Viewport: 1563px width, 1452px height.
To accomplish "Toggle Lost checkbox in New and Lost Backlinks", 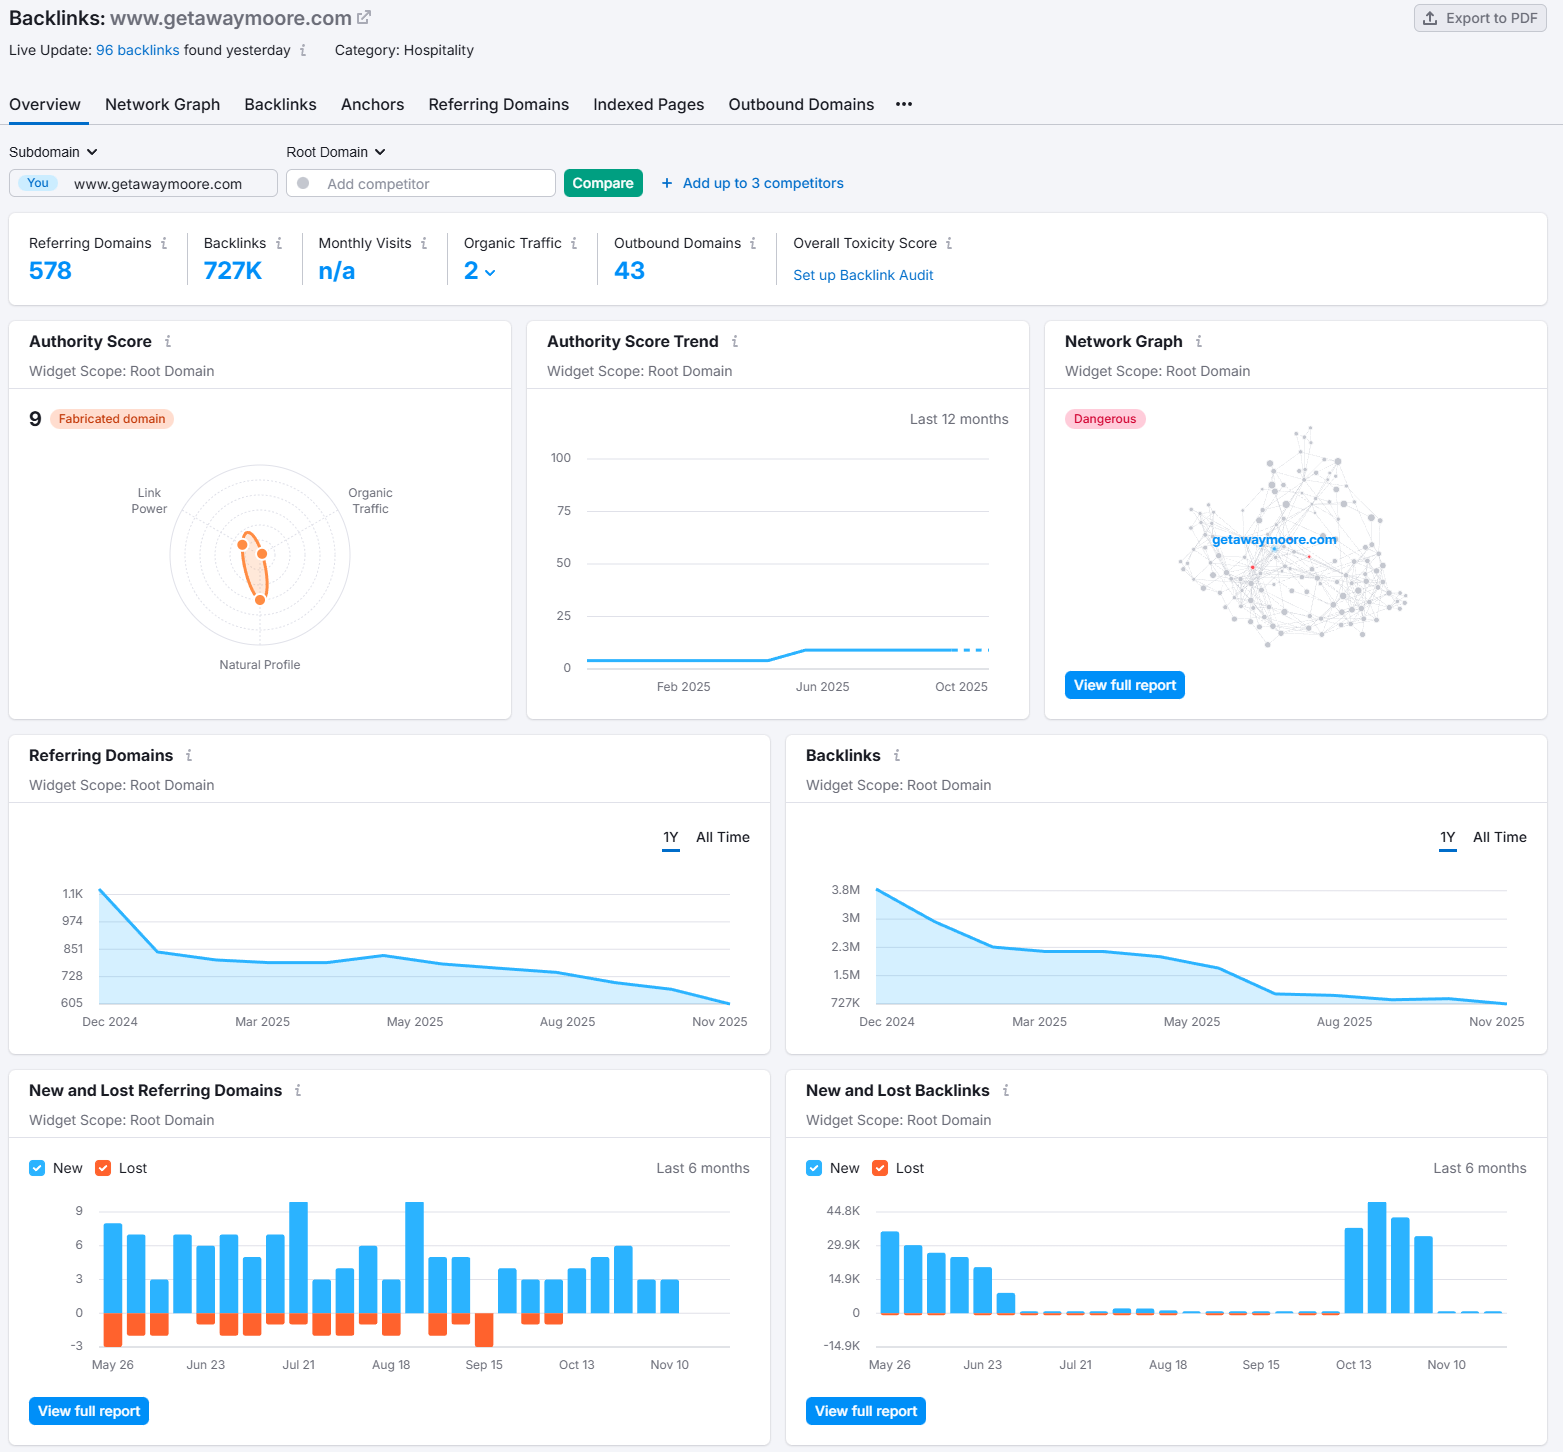I will [880, 1168].
